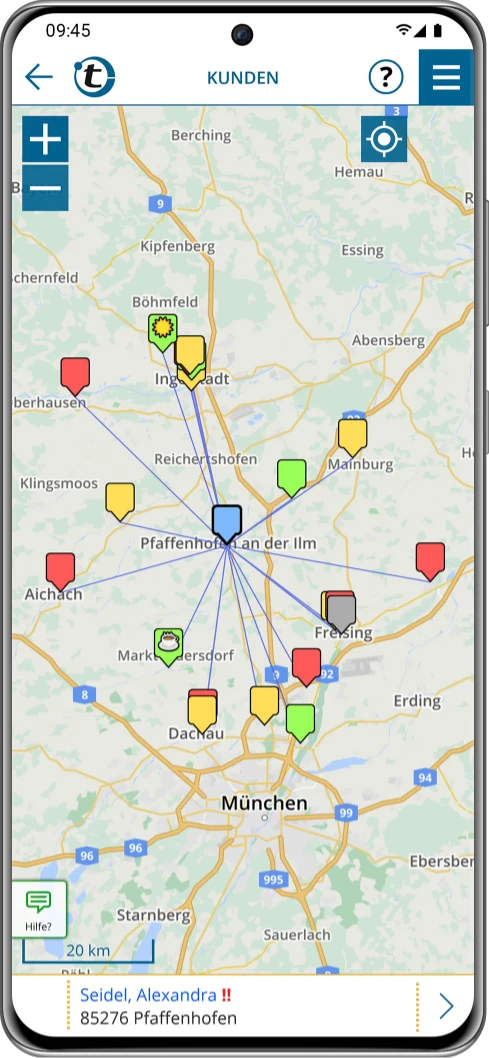
Task: Open the hamburger menu
Action: (446, 77)
